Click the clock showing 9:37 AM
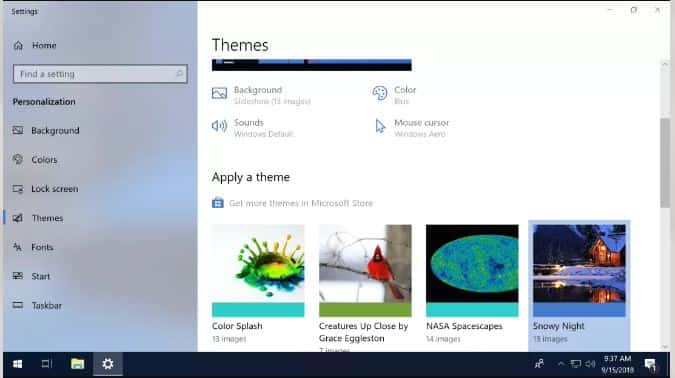The image size is (675, 378). (x=617, y=359)
